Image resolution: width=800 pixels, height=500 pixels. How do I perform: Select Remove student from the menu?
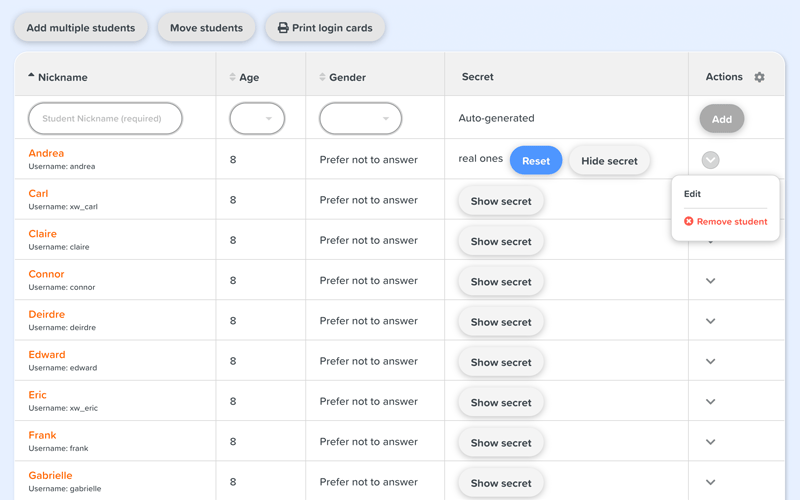pos(732,222)
